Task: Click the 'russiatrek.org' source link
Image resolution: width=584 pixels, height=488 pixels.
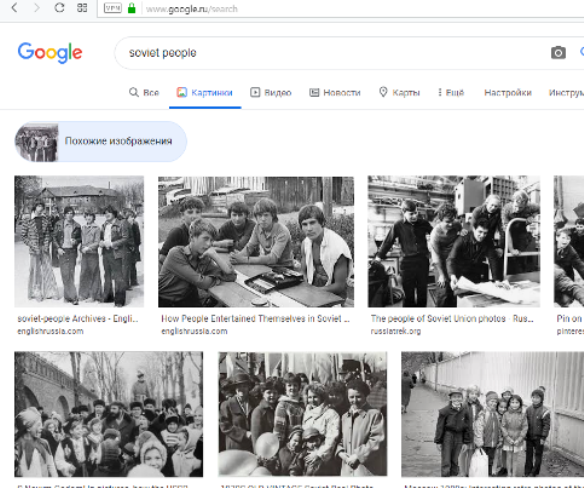Action: pos(396,331)
